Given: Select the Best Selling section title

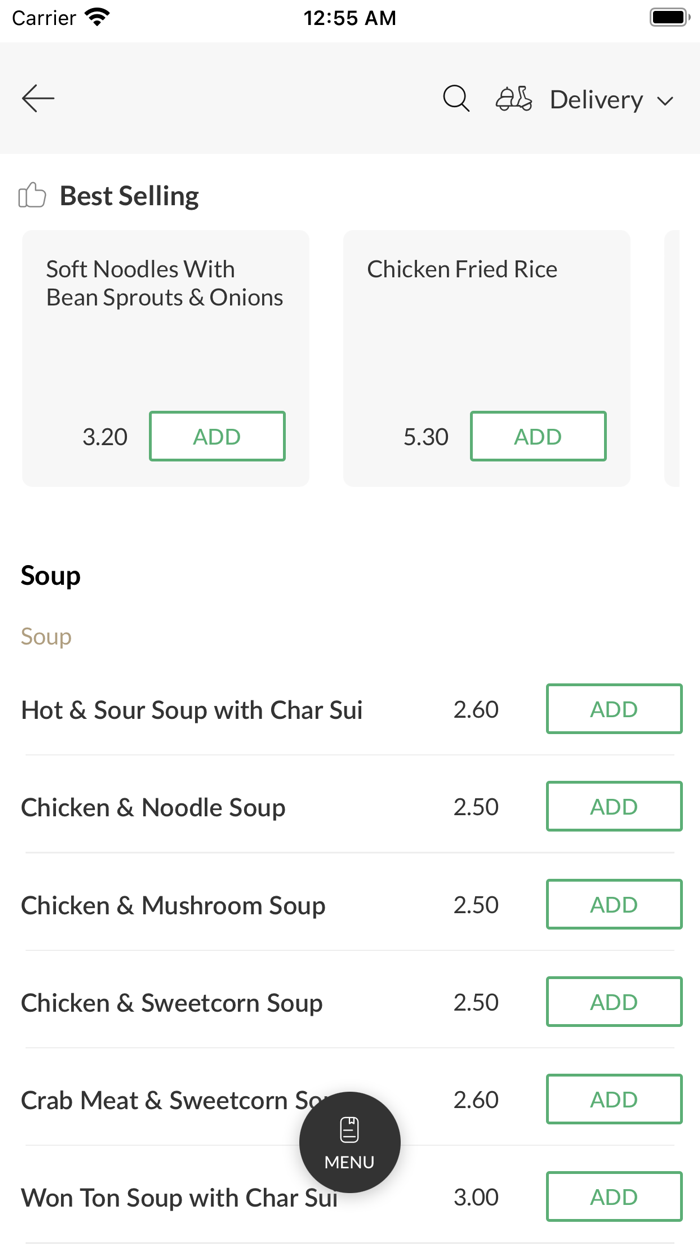Looking at the screenshot, I should point(128,195).
